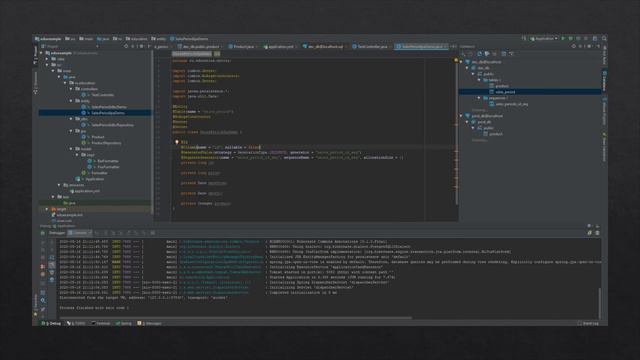This screenshot has width=640, height=360.
Task: Open Search Everywhere magnifier icon
Action: 604,38
